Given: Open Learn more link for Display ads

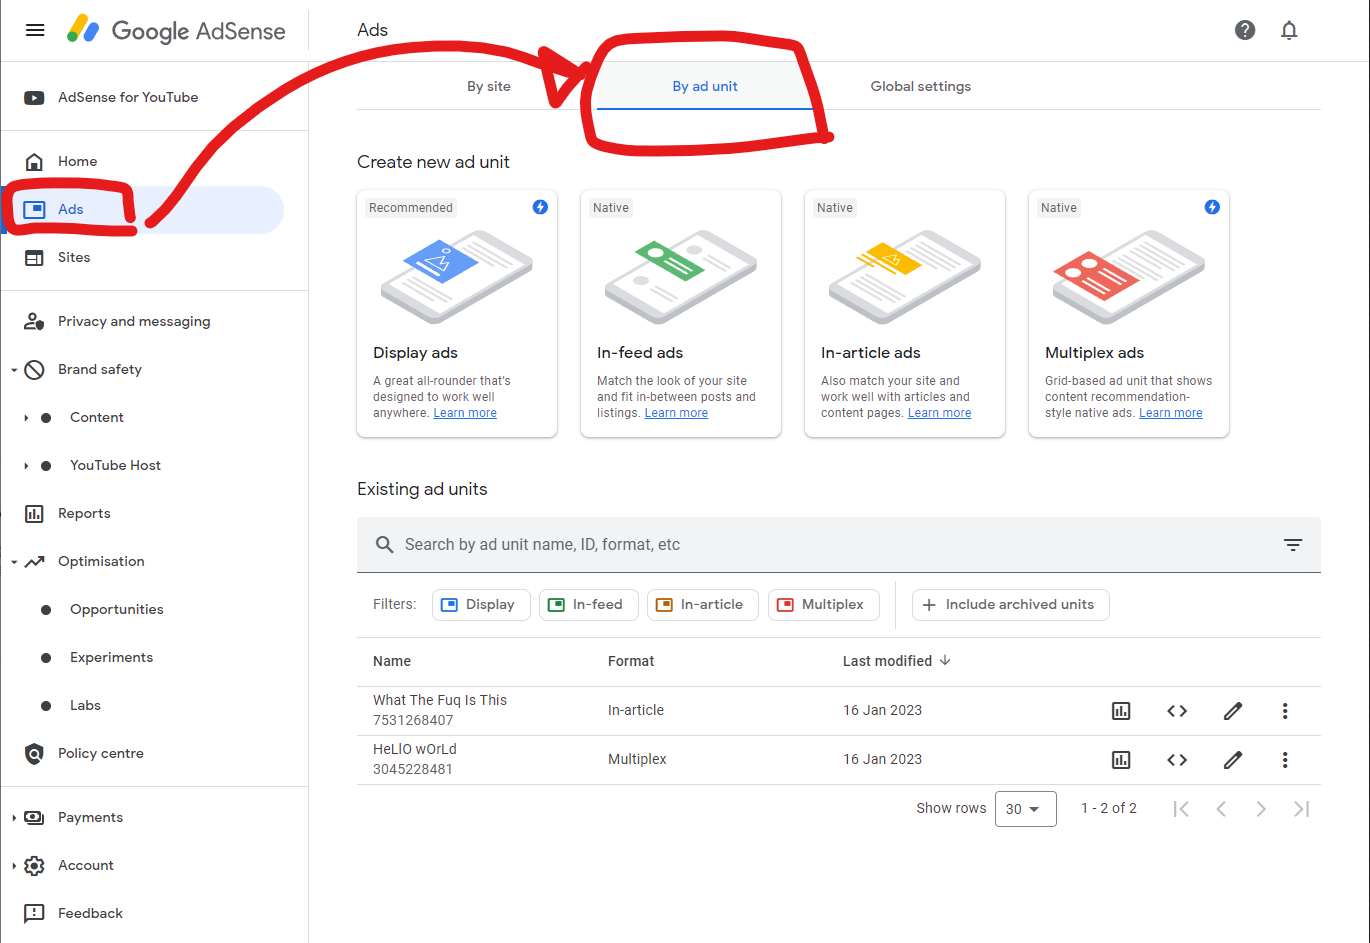Looking at the screenshot, I should (465, 413).
